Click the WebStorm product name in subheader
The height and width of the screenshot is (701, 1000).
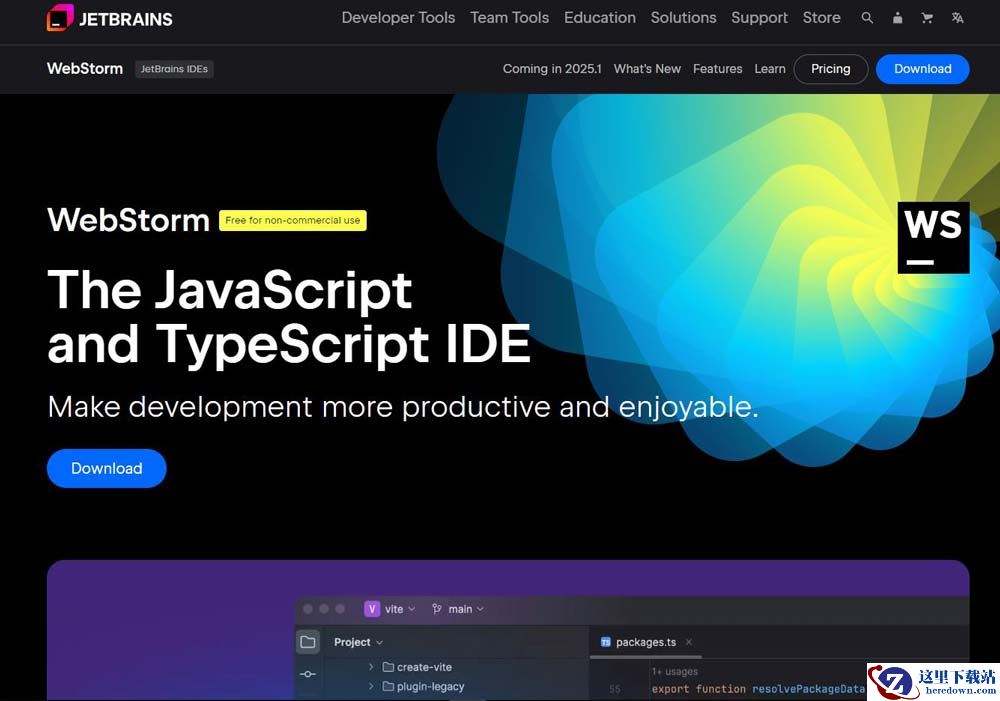pyautogui.click(x=85, y=68)
